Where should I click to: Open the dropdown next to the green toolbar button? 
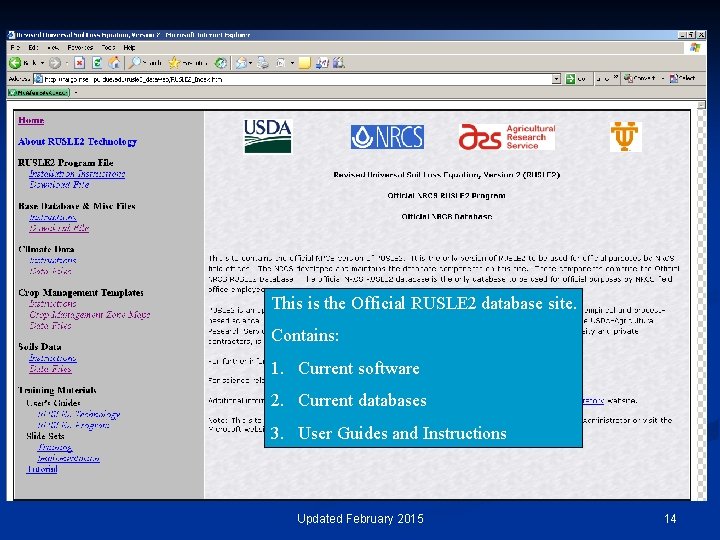click(x=76, y=93)
